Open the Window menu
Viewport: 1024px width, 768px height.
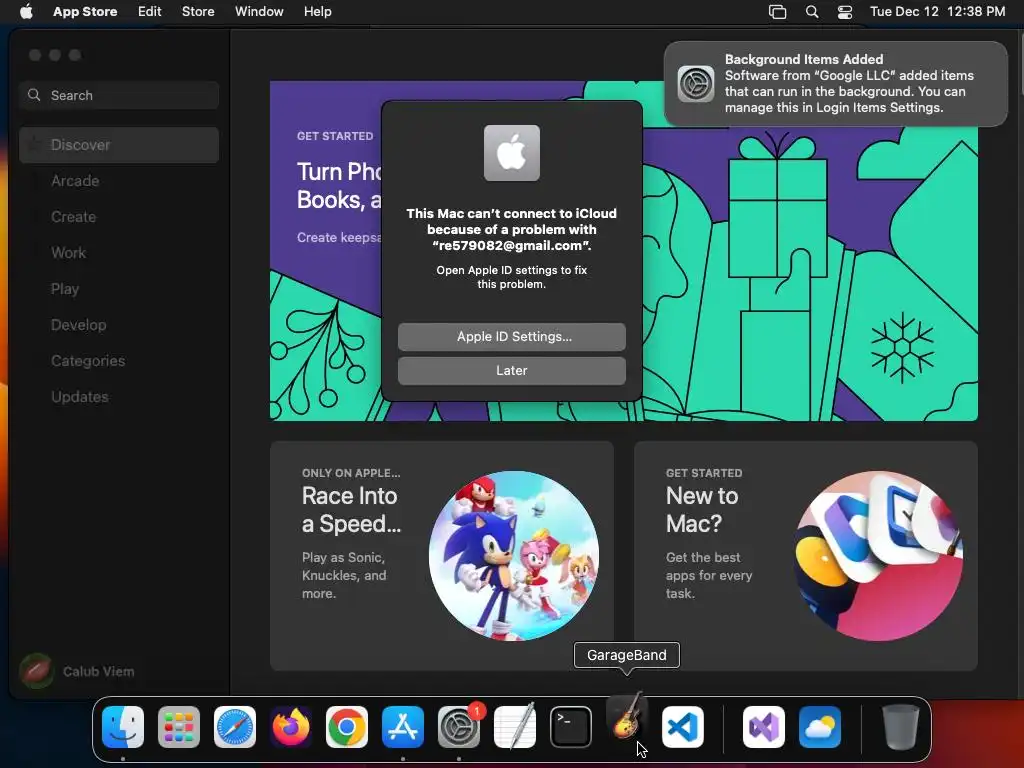(259, 12)
